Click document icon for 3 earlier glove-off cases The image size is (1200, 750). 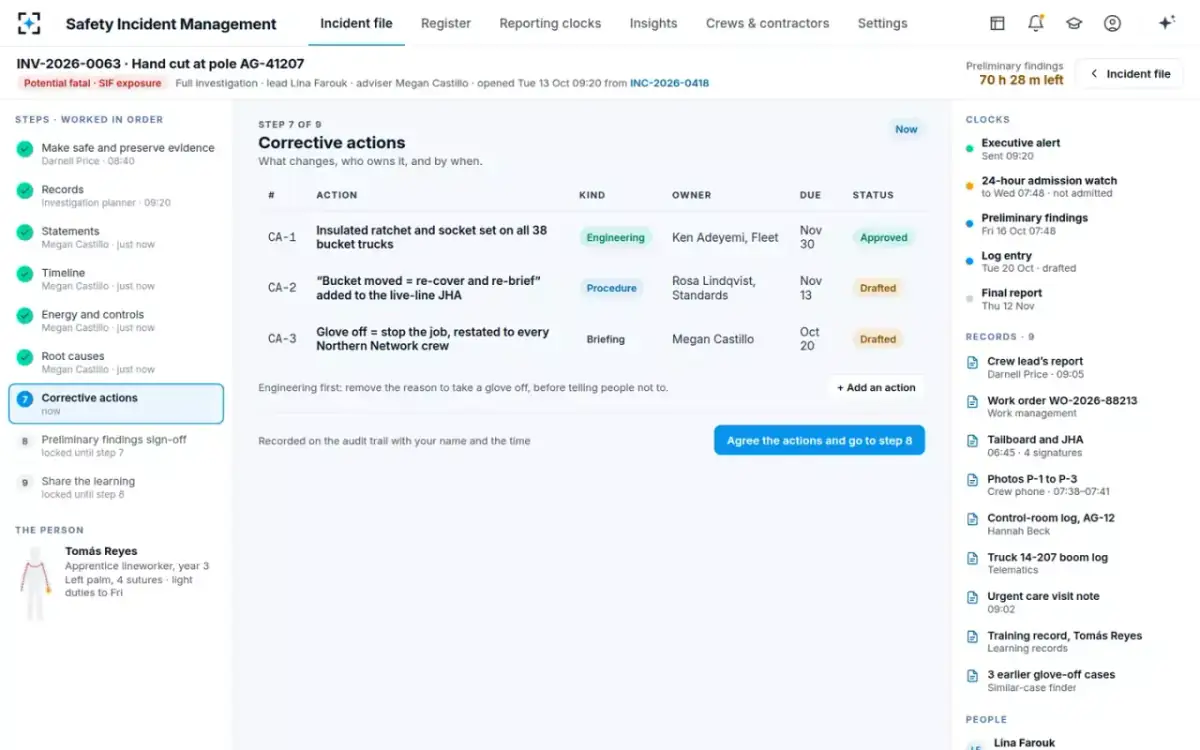click(972, 675)
